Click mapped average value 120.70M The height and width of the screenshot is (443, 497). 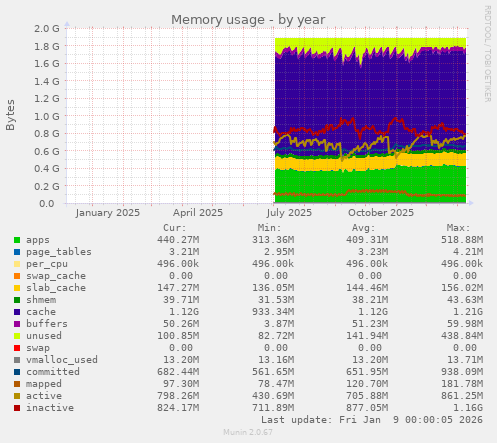tap(367, 384)
